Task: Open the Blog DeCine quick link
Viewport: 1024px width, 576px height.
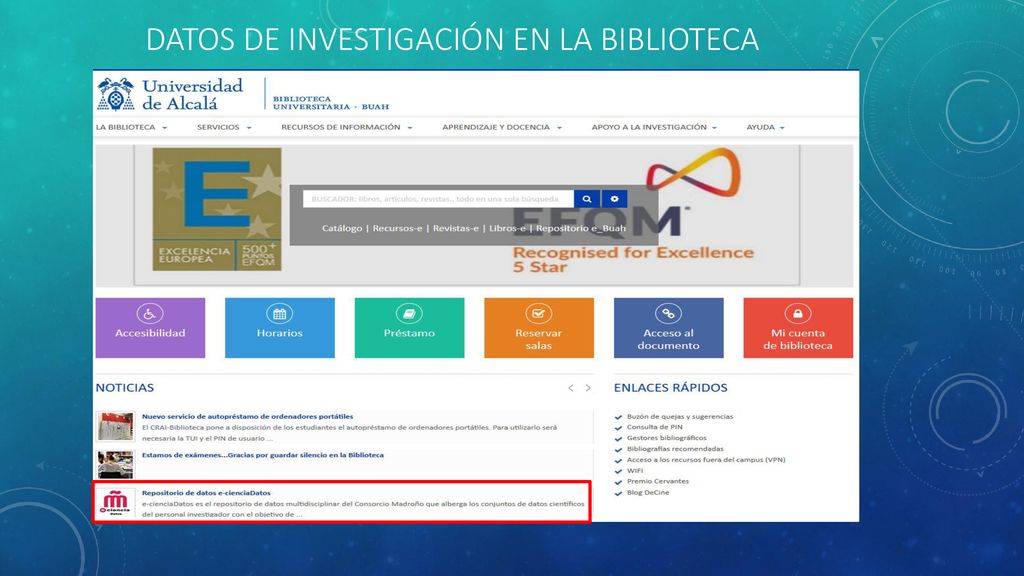Action: 648,492
